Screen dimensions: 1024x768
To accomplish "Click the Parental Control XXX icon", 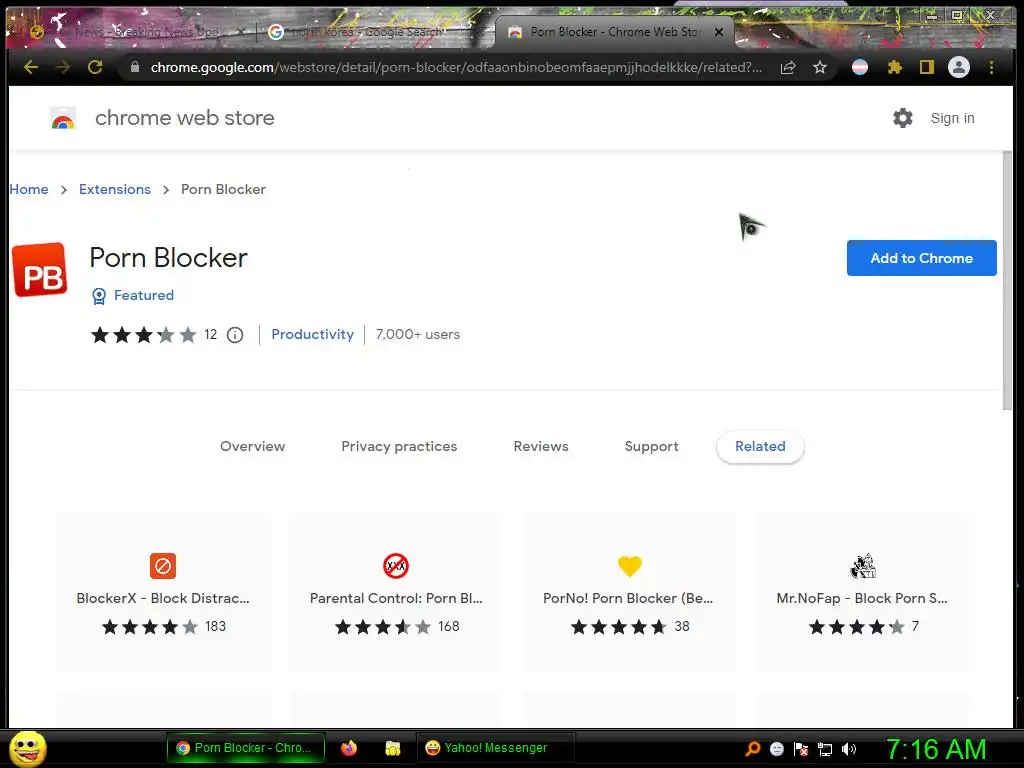I will tap(396, 566).
